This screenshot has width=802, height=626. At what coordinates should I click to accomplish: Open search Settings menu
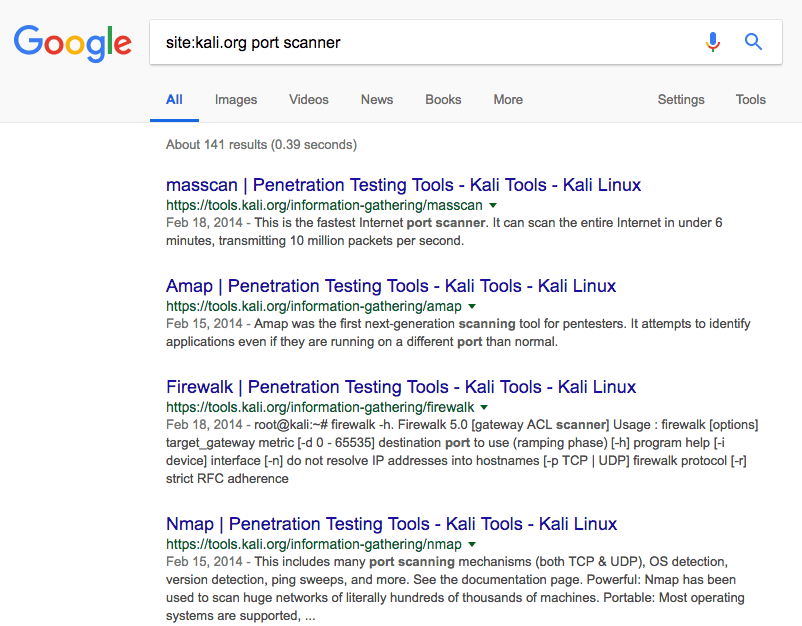click(681, 100)
